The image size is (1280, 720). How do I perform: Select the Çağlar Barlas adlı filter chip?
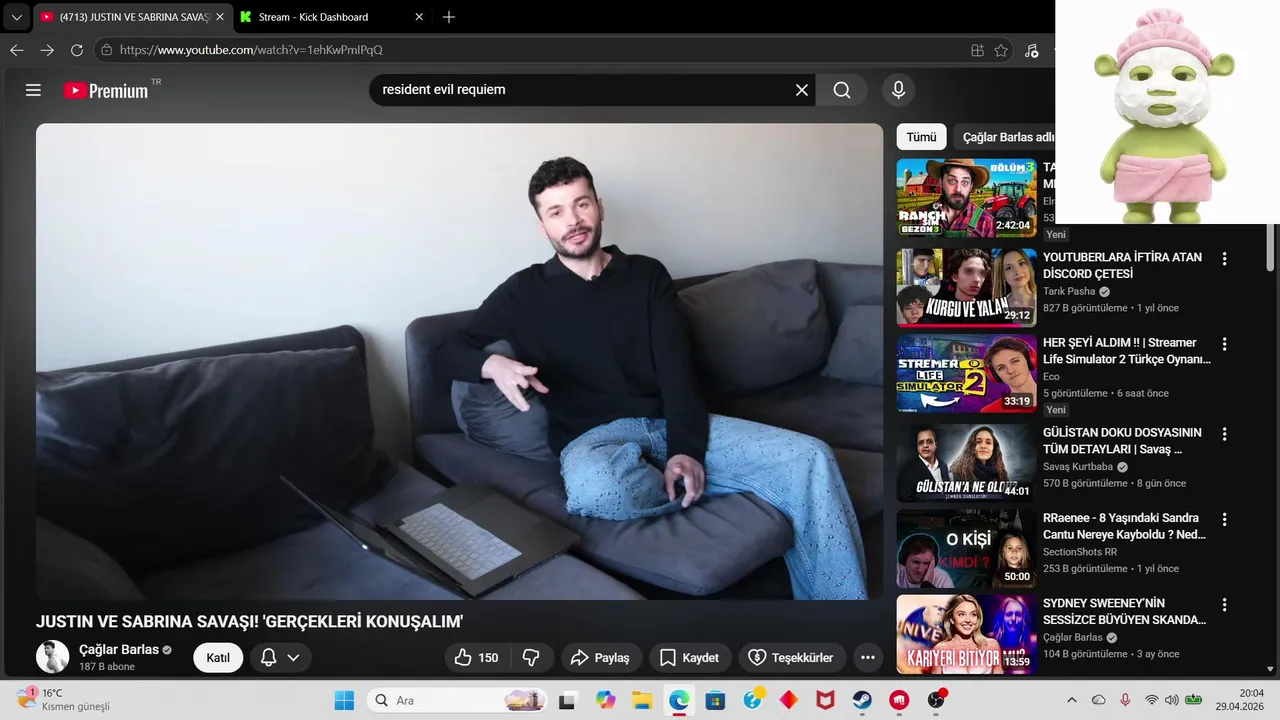pos(1004,137)
